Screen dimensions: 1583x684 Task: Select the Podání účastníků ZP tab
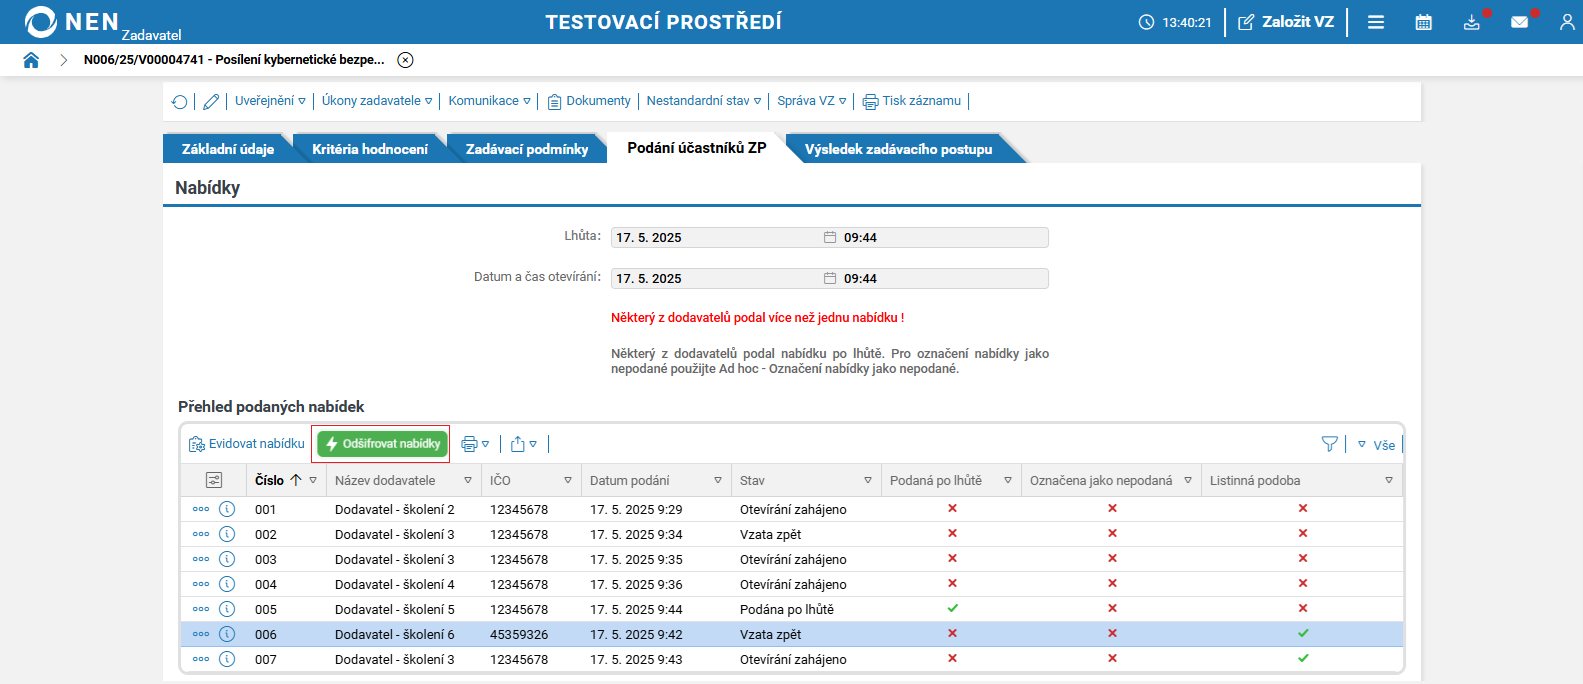click(x=697, y=148)
